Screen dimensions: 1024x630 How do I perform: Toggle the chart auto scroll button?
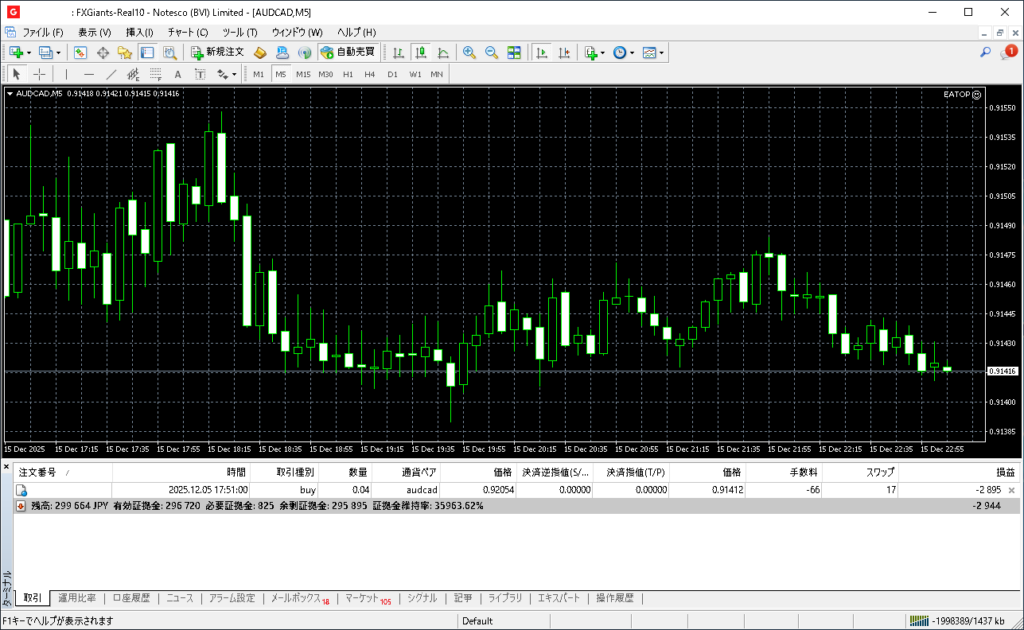pos(541,52)
